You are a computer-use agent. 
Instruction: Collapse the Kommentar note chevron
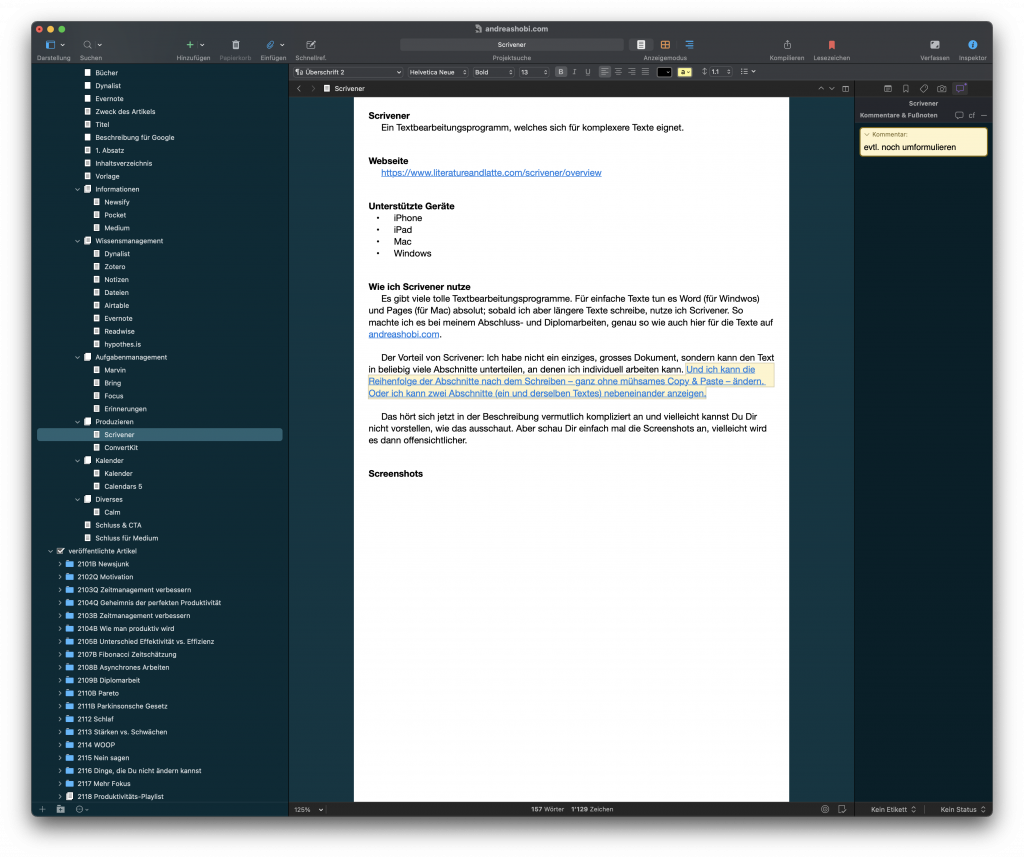coord(867,135)
